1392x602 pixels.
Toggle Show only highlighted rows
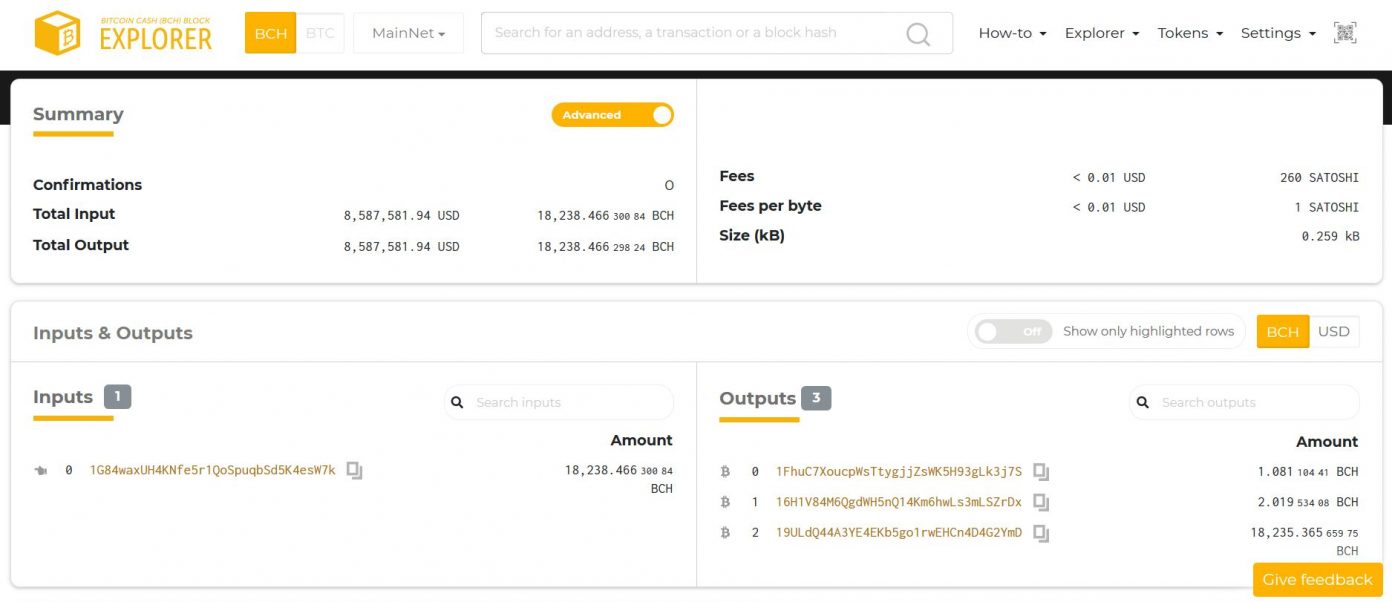tap(1013, 331)
